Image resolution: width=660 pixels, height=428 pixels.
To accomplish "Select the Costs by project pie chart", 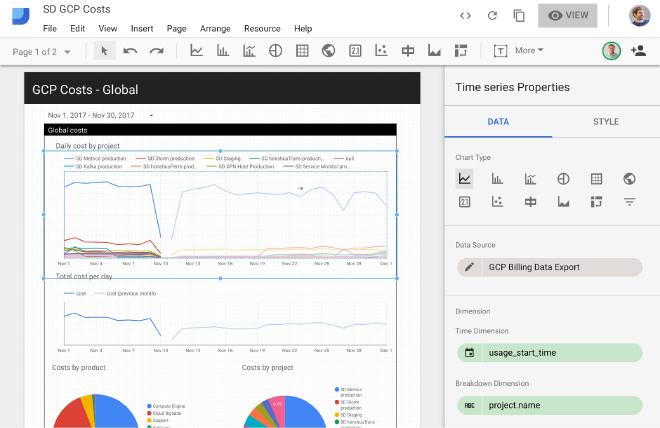I will [x=285, y=412].
